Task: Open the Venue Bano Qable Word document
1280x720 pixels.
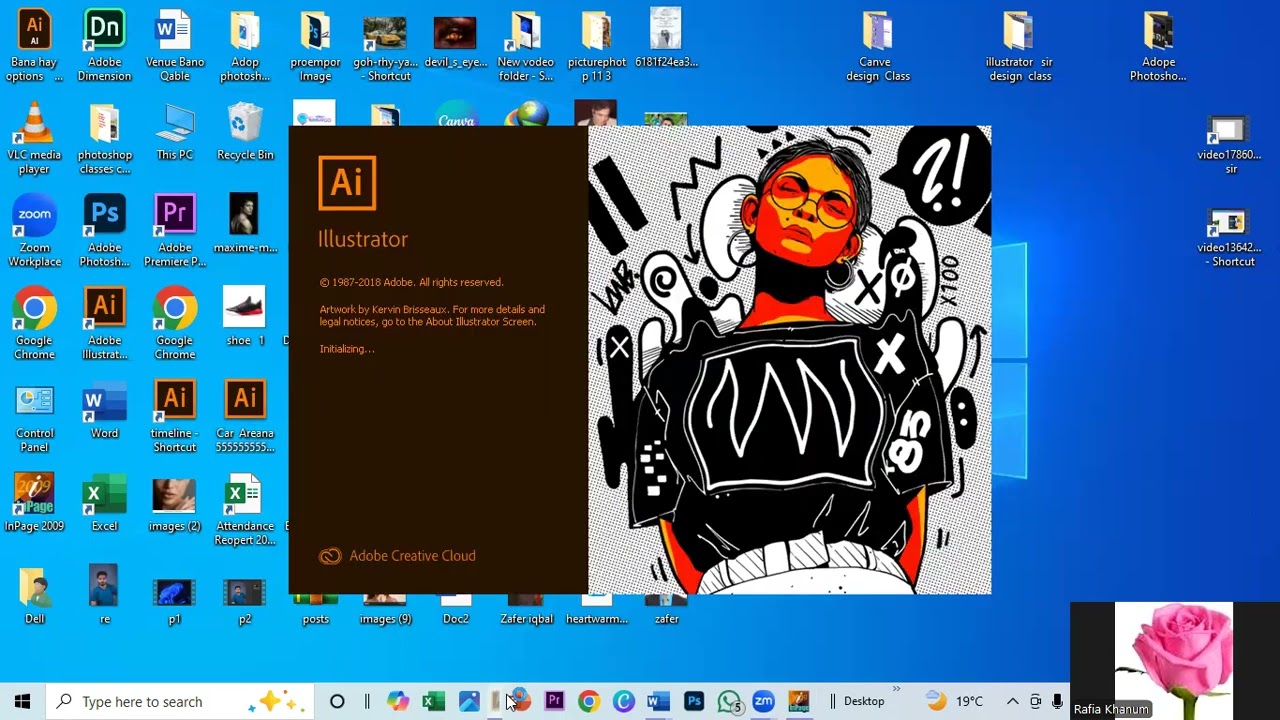Action: coord(174,45)
